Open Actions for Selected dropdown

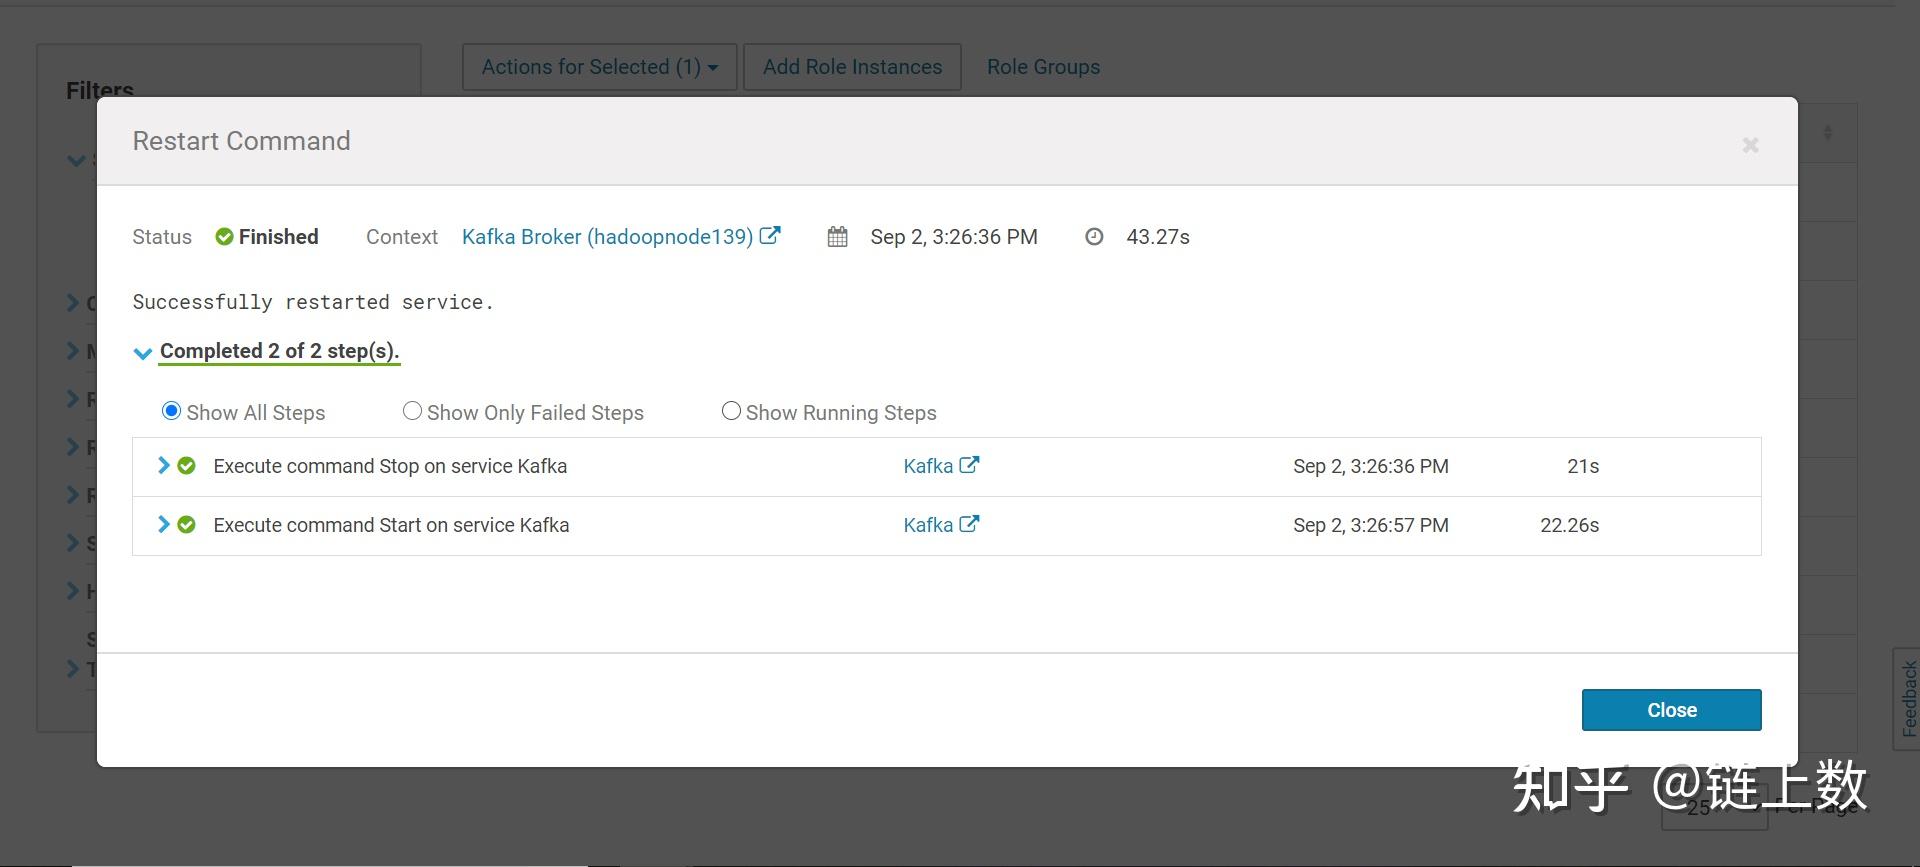pyautogui.click(x=599, y=67)
